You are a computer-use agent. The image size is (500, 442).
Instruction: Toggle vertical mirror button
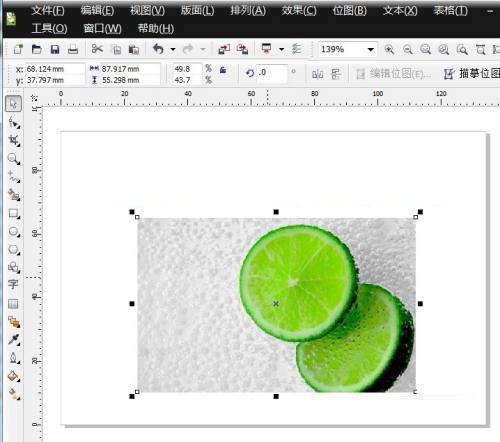[x=336, y=74]
